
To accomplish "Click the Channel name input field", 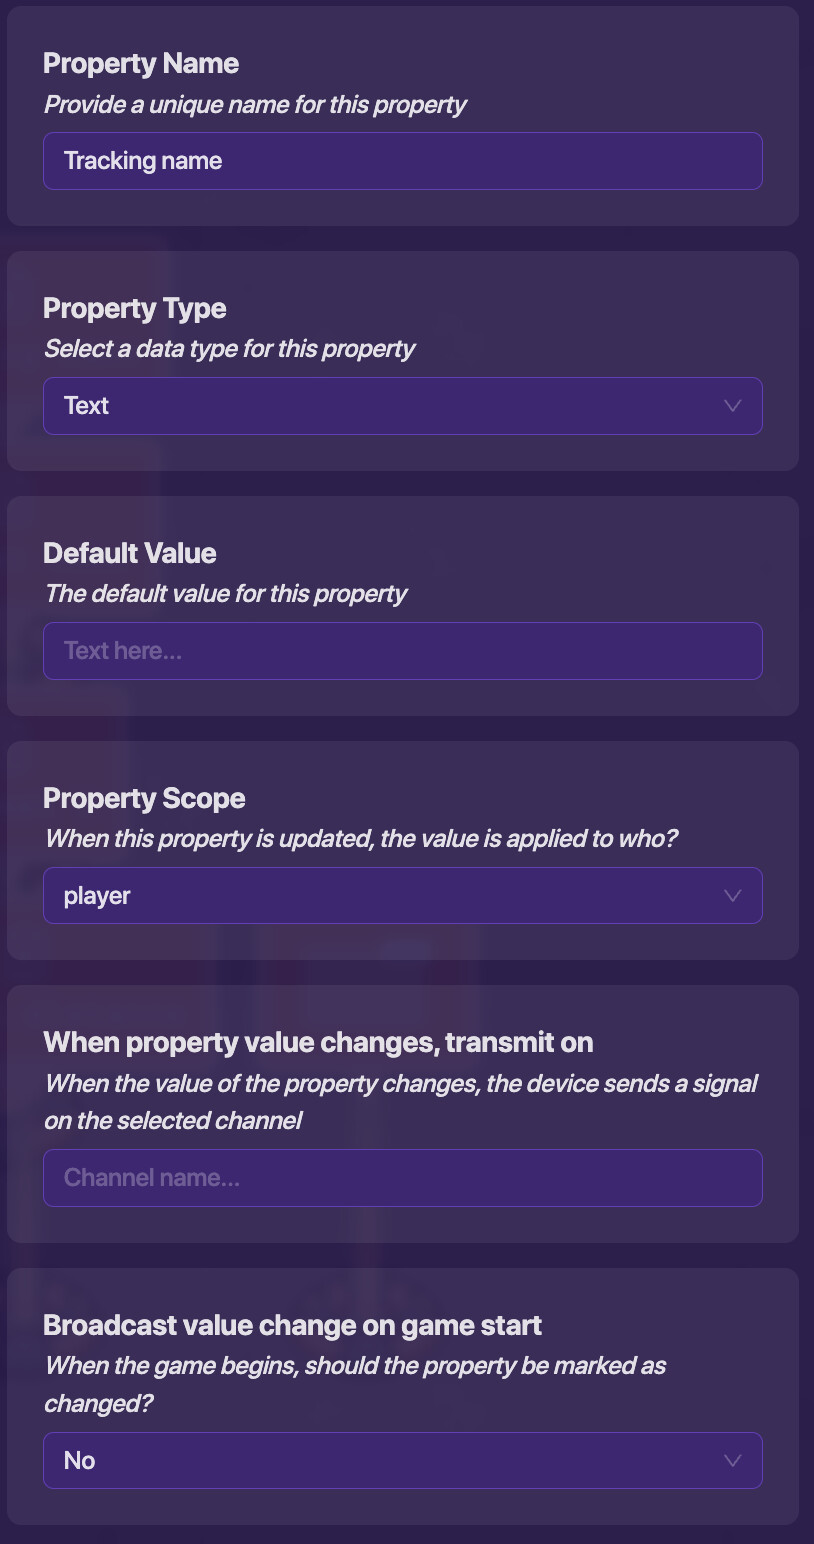I will (402, 1178).
